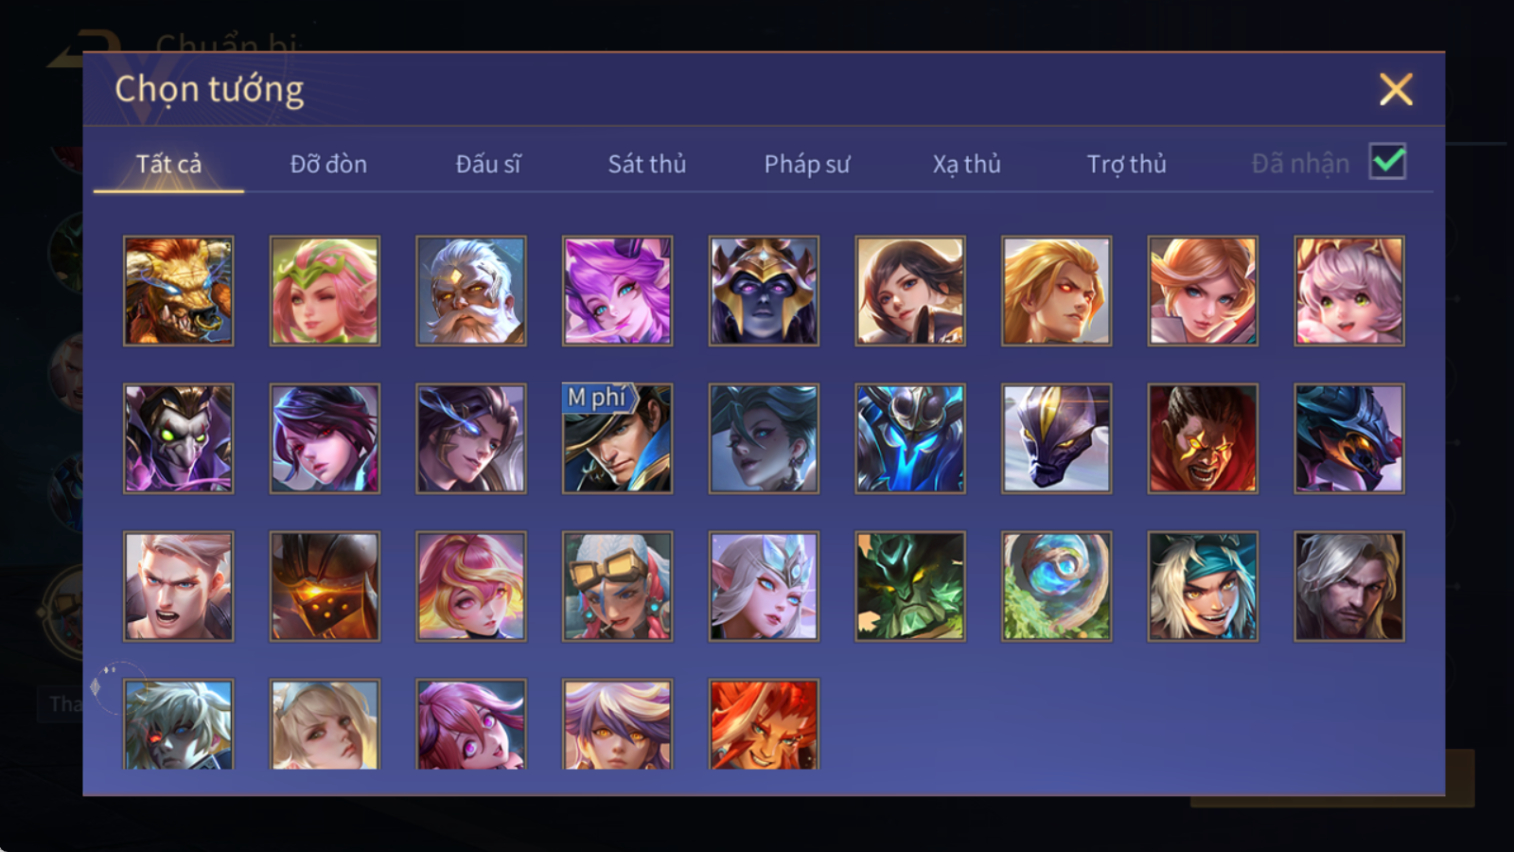Switch to the Trợ thủ tab

pos(1126,164)
